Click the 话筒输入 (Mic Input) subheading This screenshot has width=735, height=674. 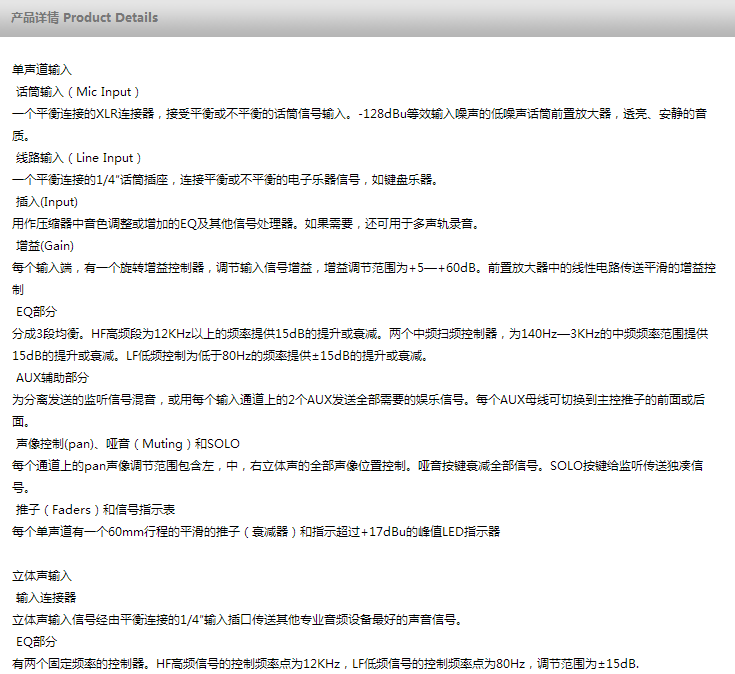78,92
